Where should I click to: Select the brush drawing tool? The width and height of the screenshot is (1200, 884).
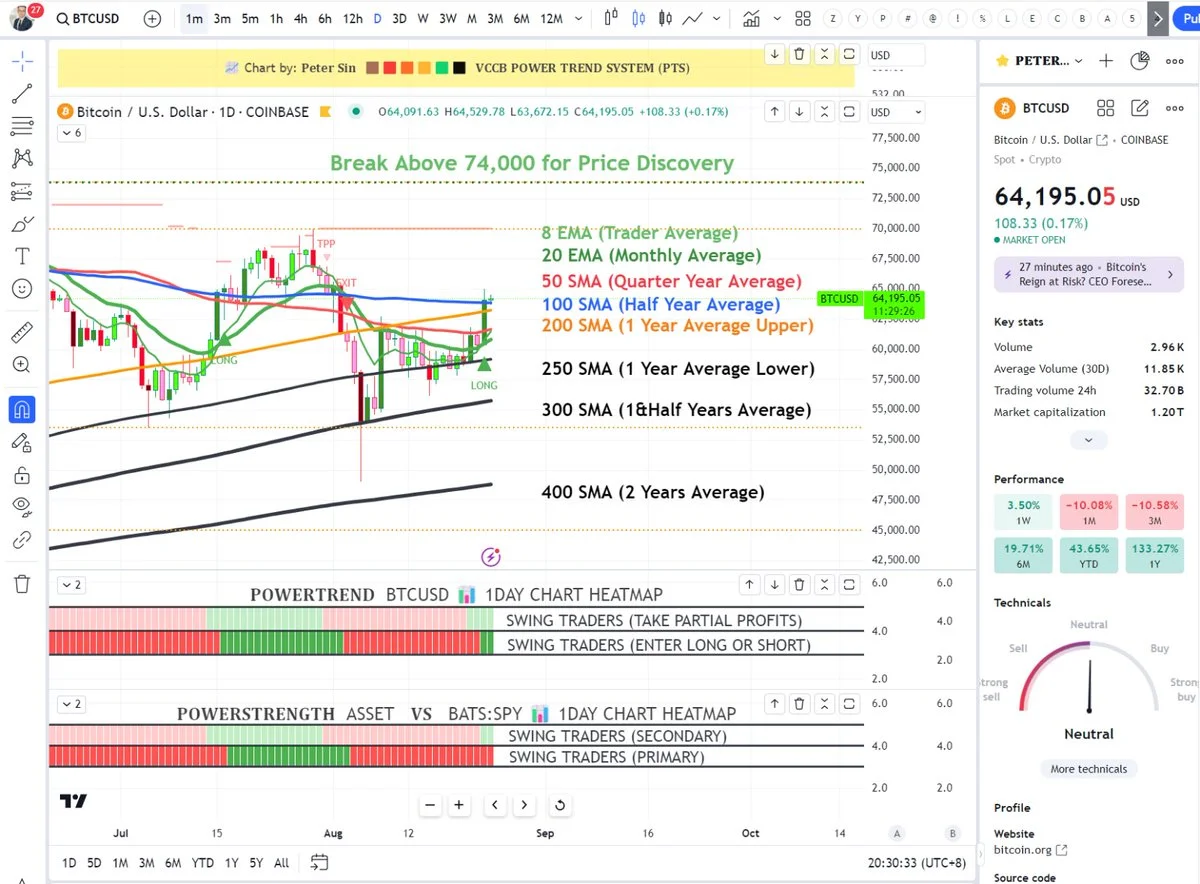click(x=22, y=224)
